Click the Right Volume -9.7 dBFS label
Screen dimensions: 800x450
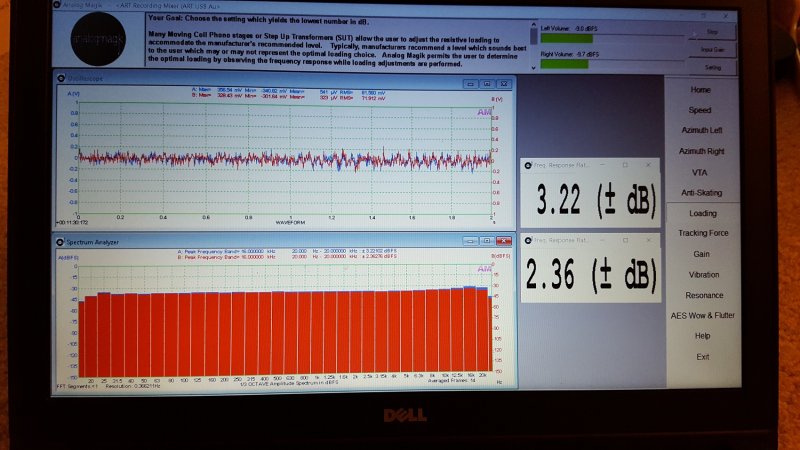click(569, 54)
